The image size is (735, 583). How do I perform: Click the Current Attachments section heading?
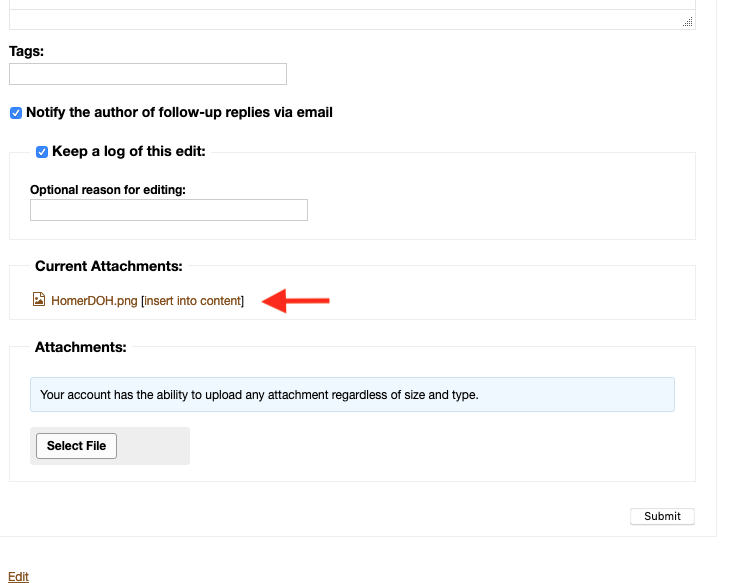point(109,266)
